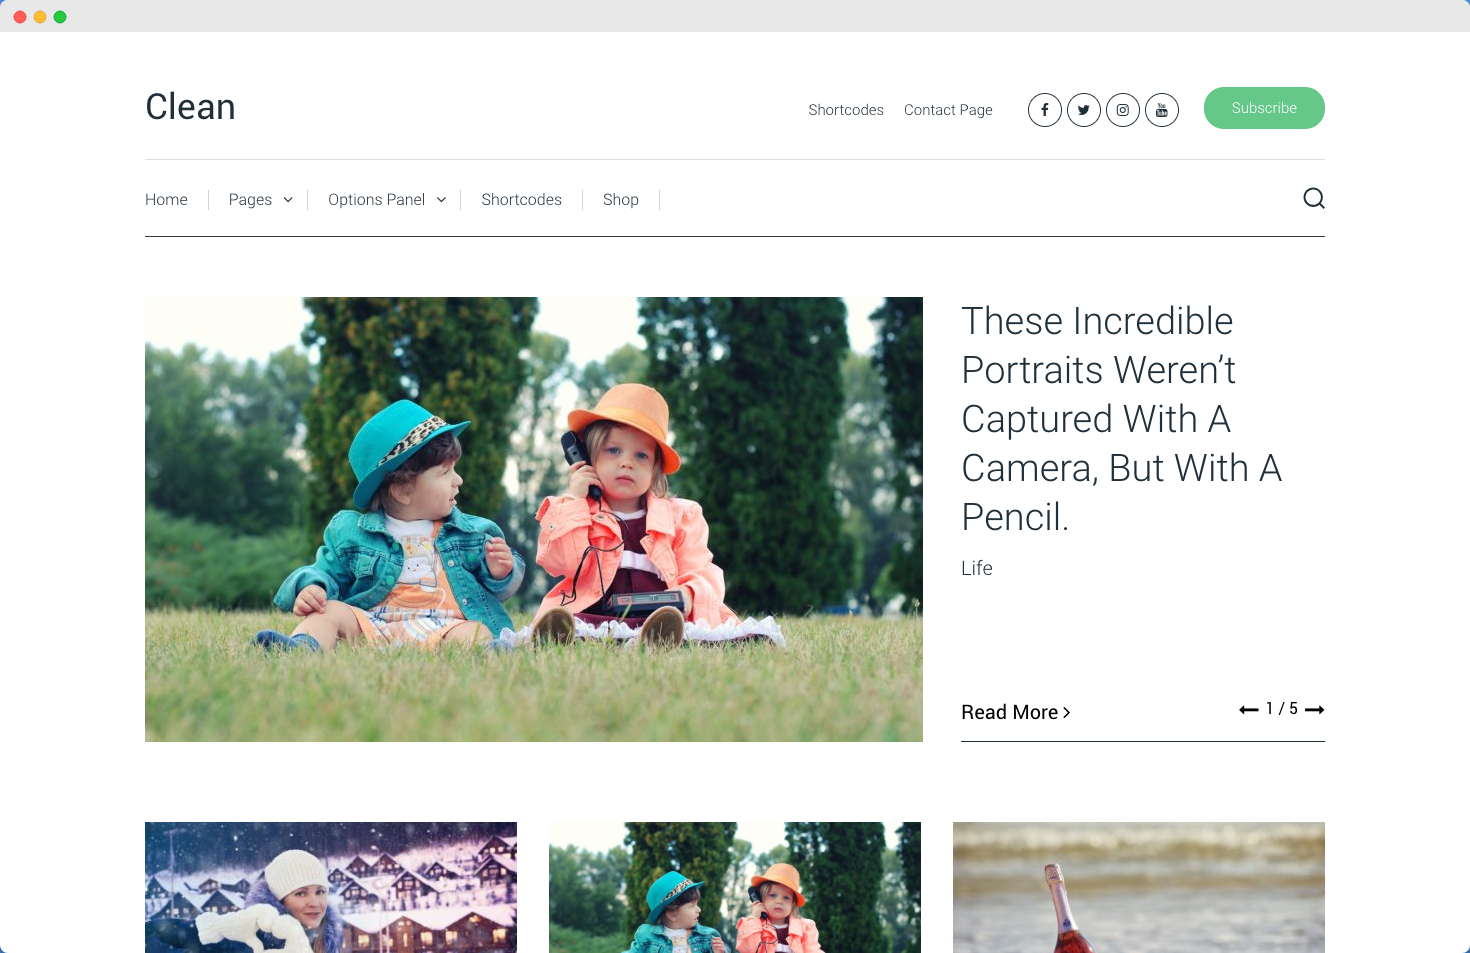Expand the Pages dropdown chevron

288,200
